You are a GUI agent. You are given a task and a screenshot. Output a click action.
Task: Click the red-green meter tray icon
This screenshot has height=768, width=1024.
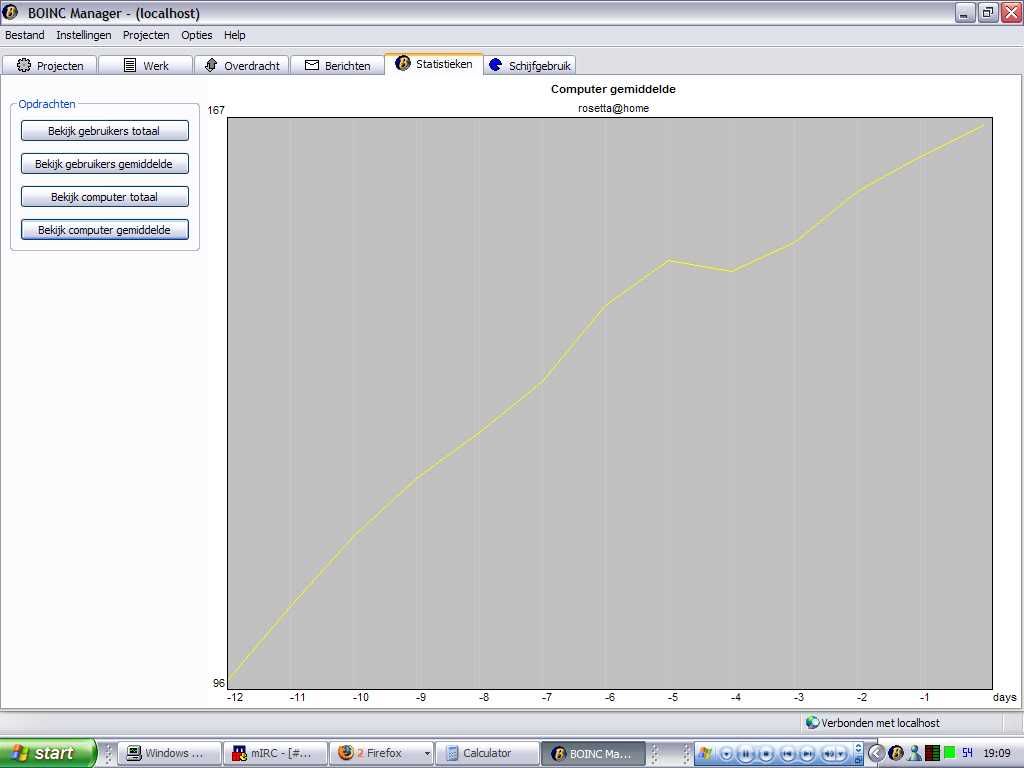[933, 753]
